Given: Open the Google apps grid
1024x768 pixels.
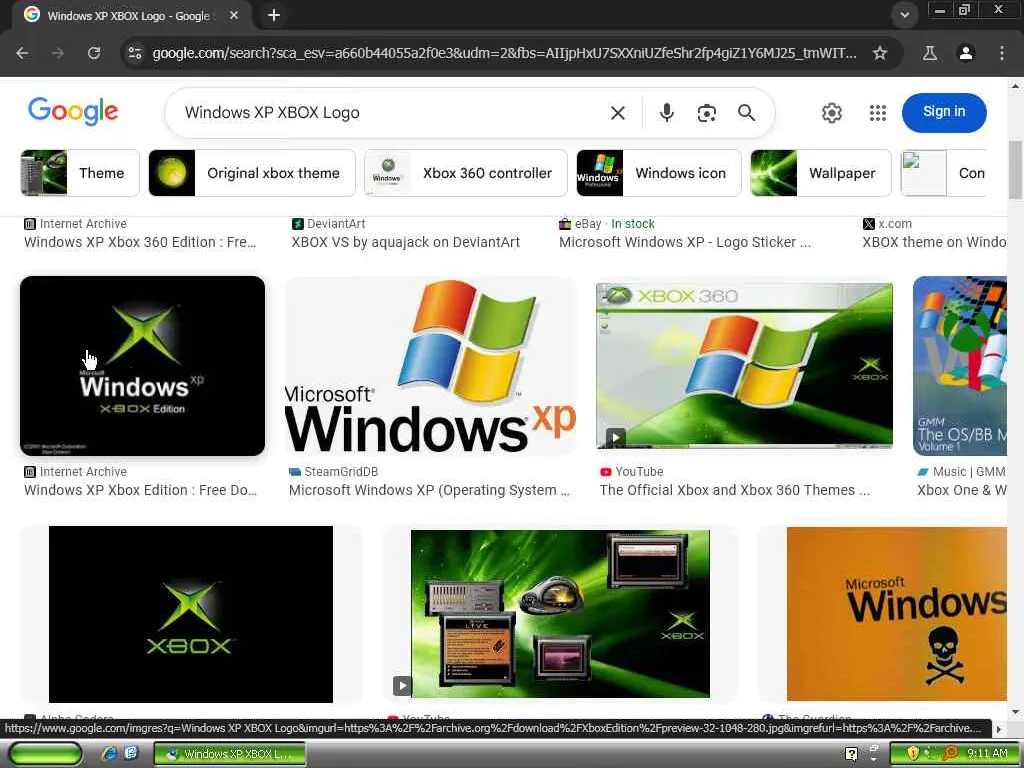Looking at the screenshot, I should coord(878,113).
